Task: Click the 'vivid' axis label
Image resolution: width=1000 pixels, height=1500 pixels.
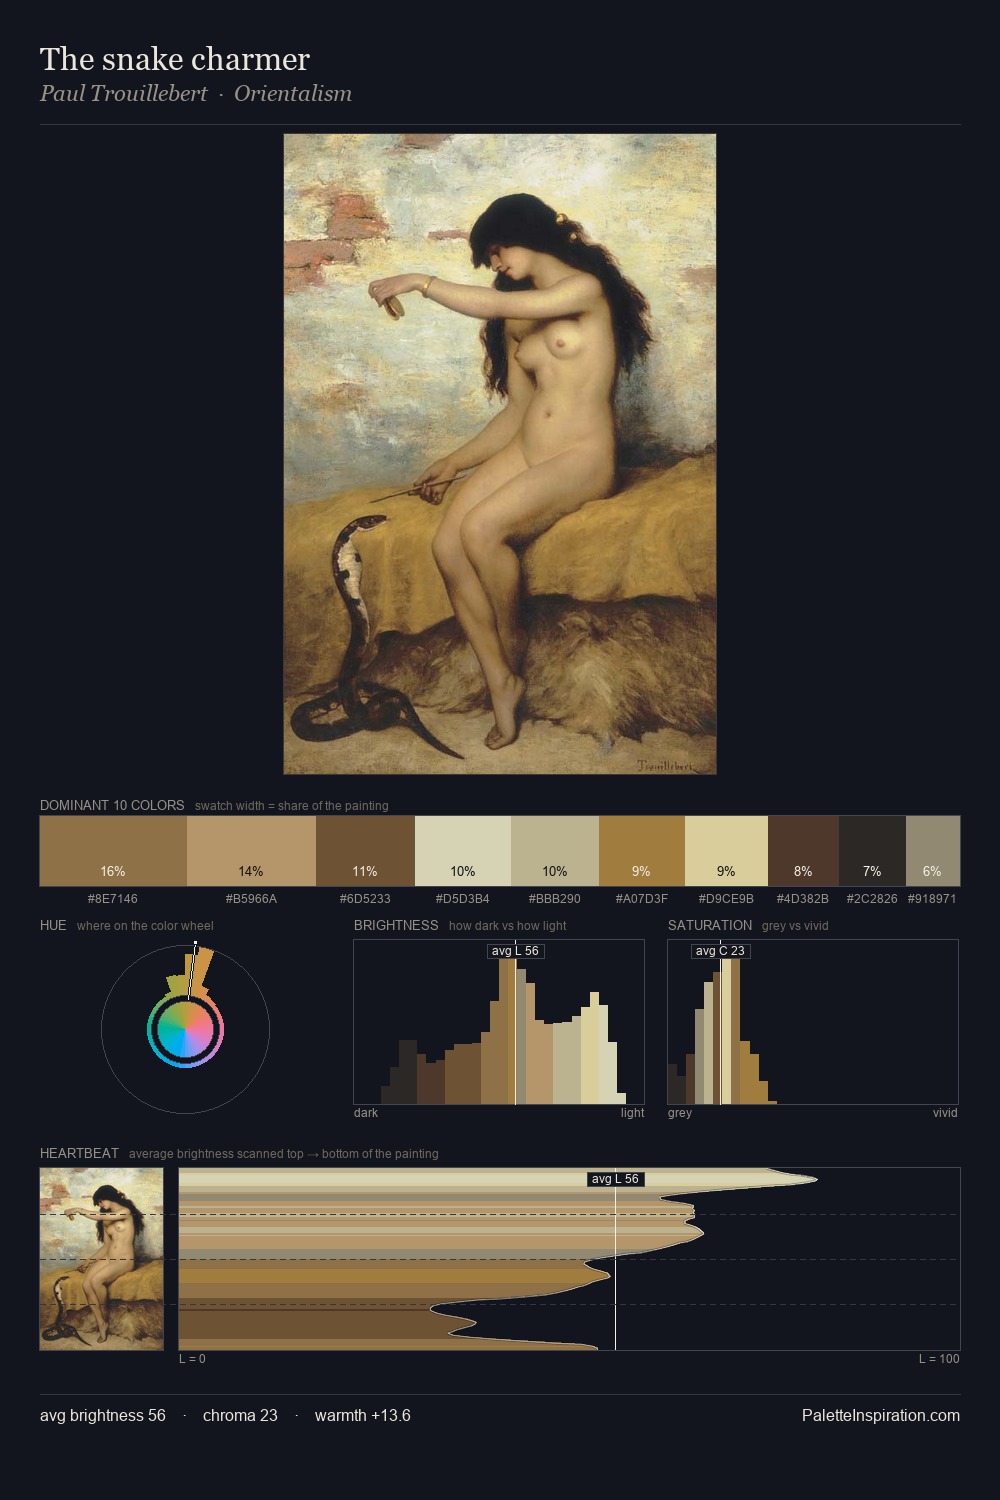Action: (945, 1113)
